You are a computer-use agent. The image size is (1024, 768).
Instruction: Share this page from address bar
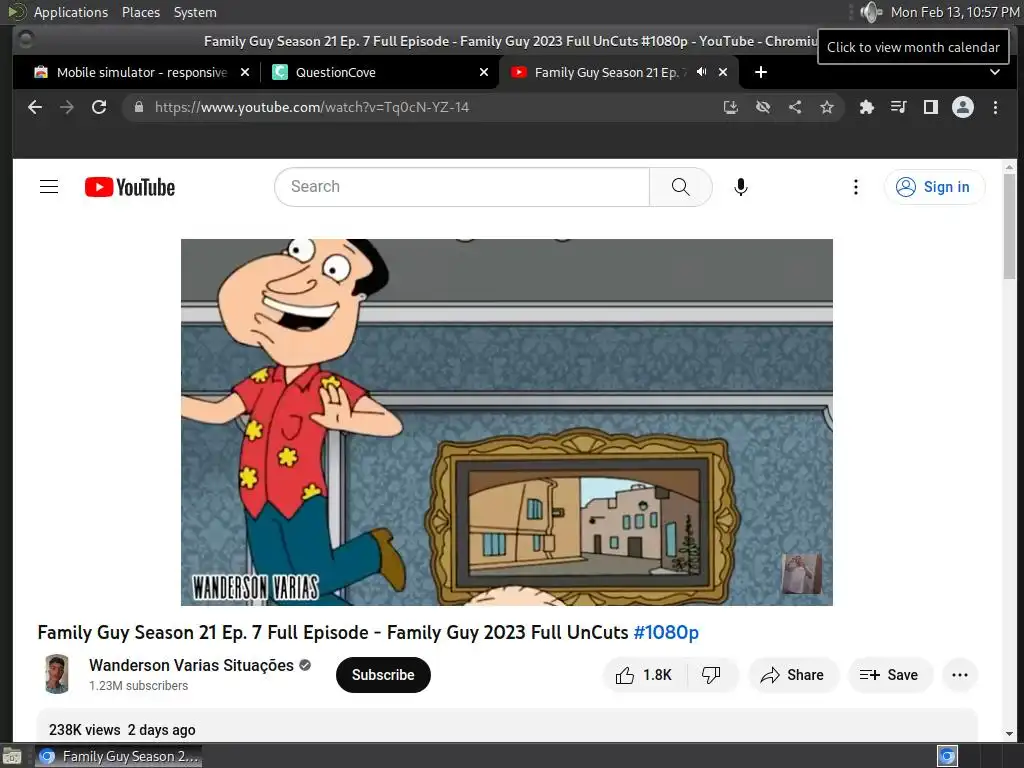(795, 107)
